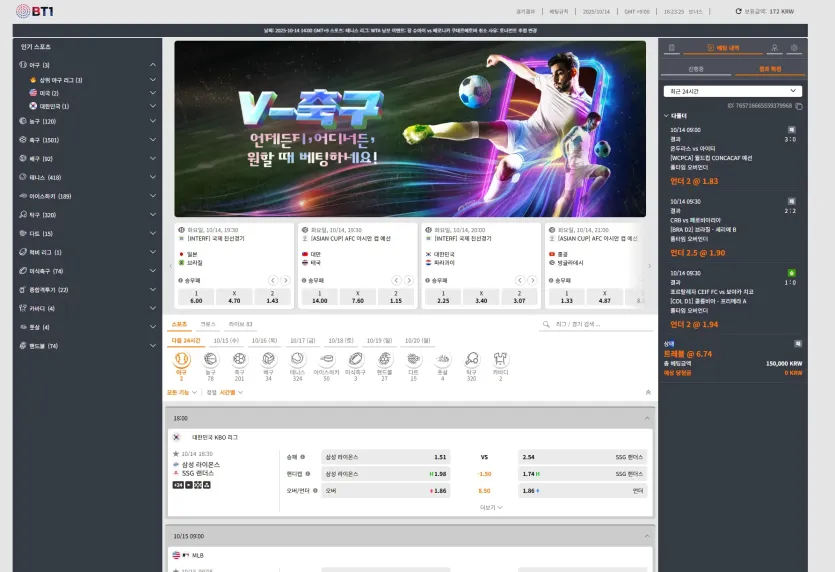Open the settings gear in the bet panel
The height and width of the screenshot is (572, 835).
(794, 48)
